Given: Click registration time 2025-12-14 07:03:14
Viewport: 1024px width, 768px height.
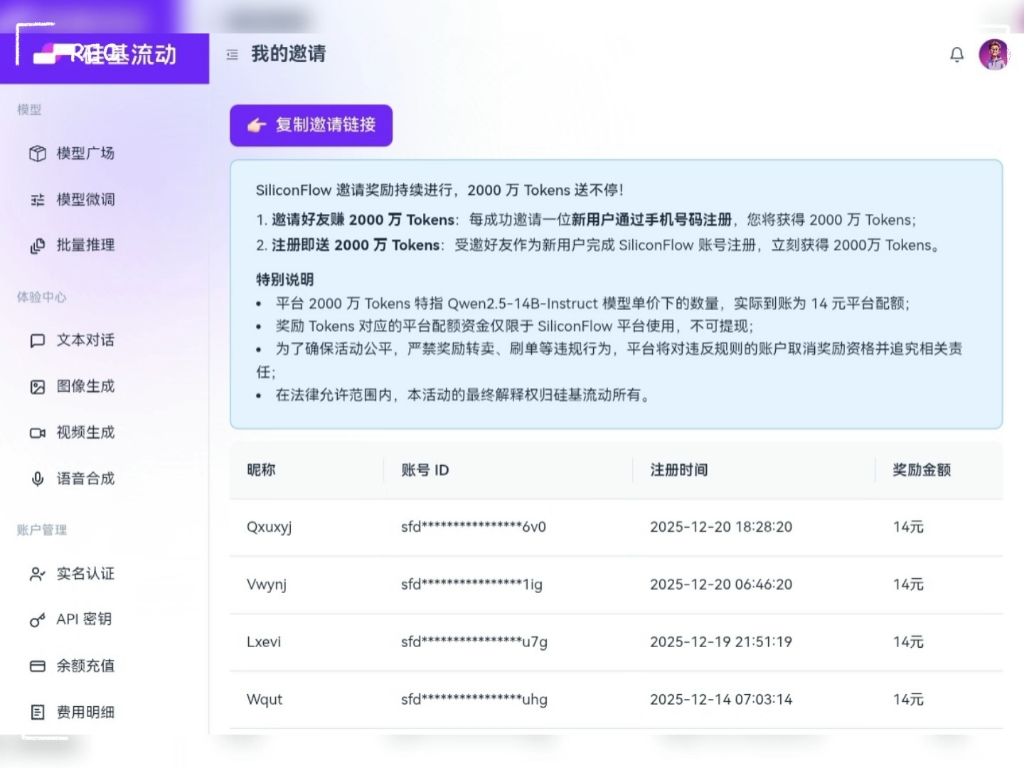Looking at the screenshot, I should [x=721, y=700].
